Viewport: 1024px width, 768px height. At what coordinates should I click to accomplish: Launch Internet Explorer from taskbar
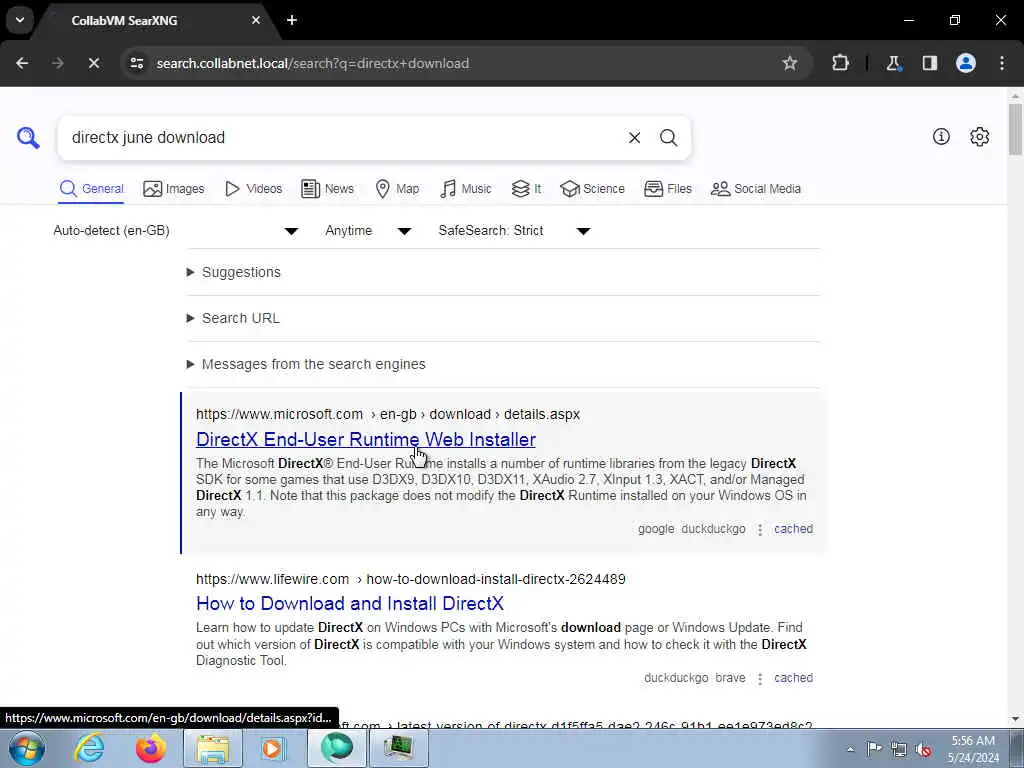coord(88,748)
